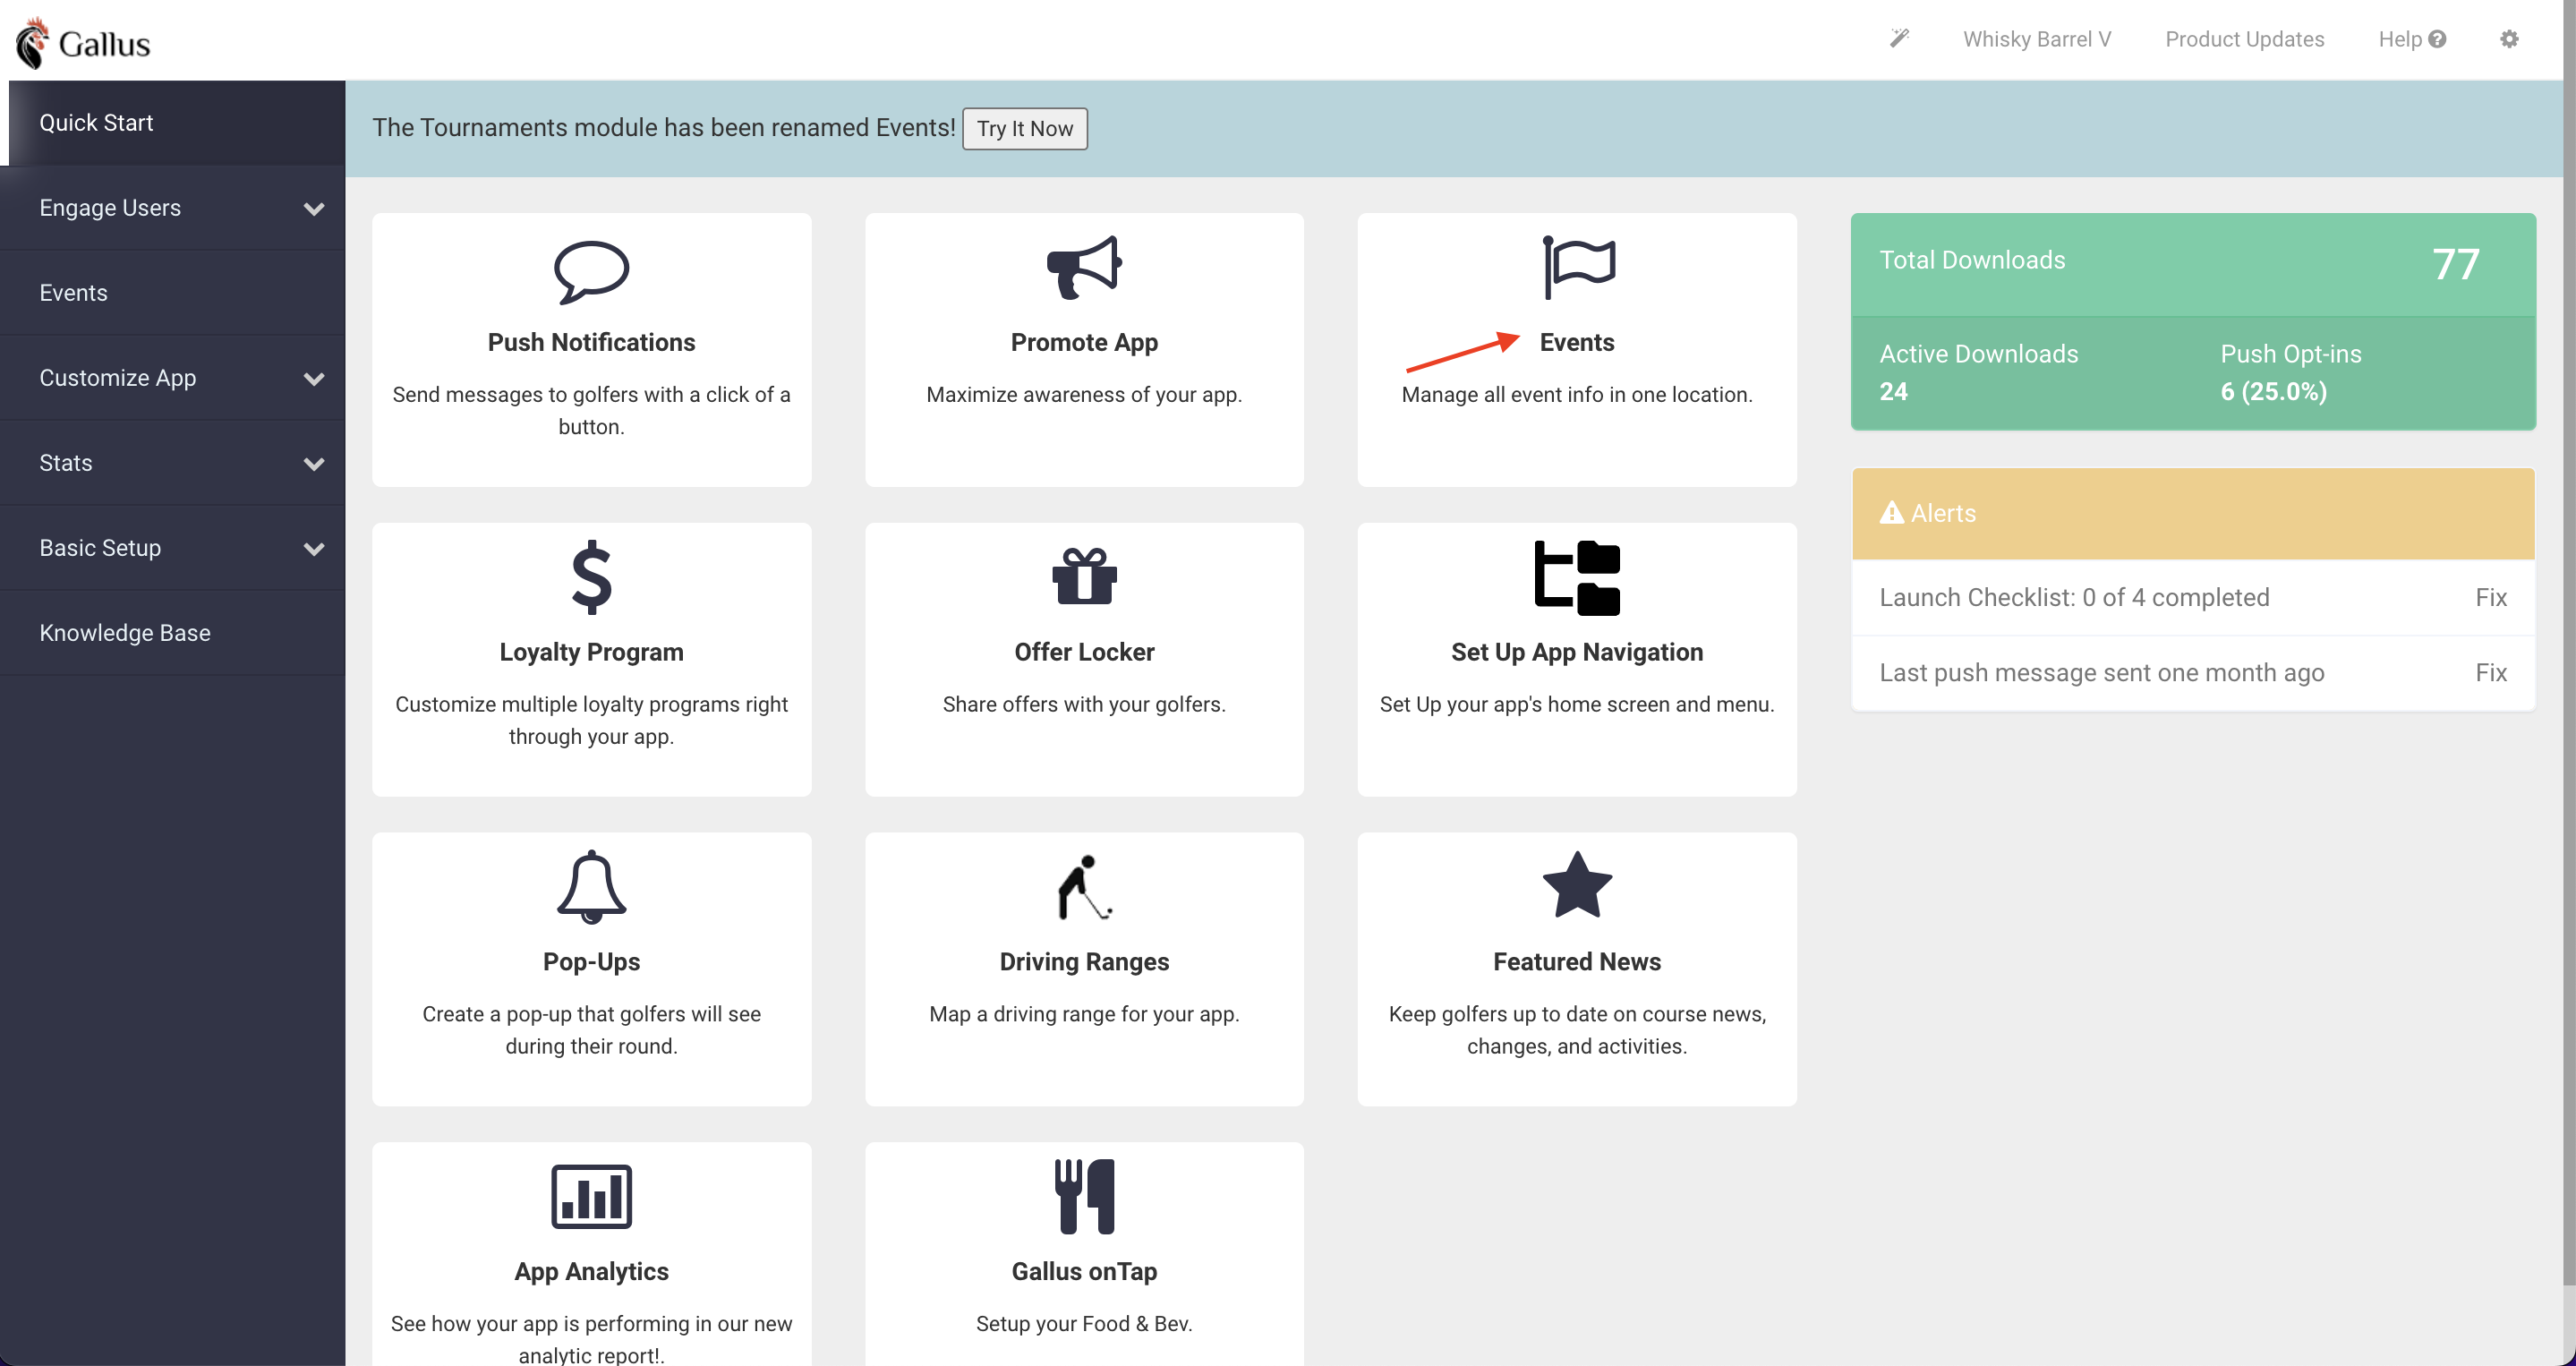Click the Driving Ranges golfer icon

(1084, 886)
